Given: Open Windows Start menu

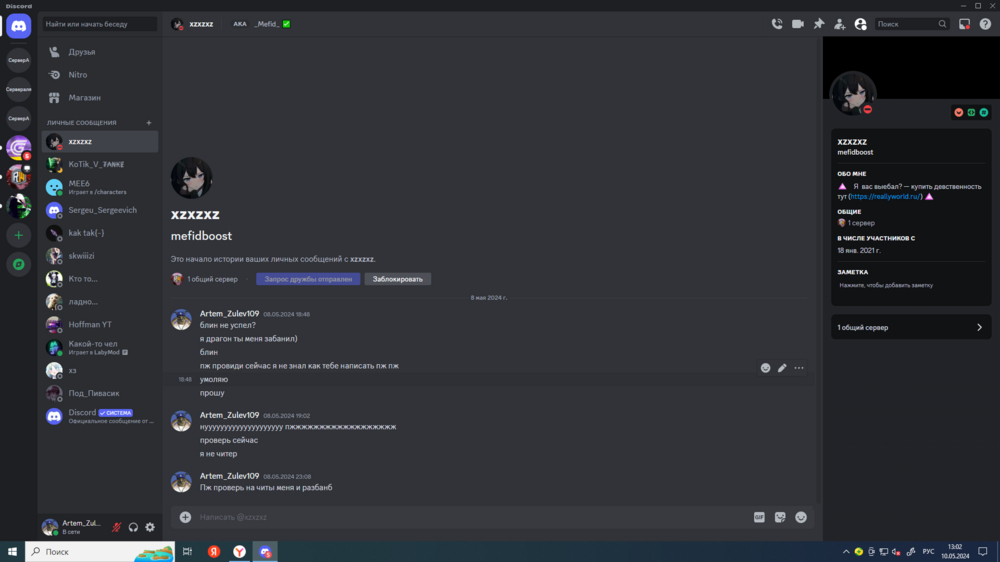Looking at the screenshot, I should pos(12,552).
